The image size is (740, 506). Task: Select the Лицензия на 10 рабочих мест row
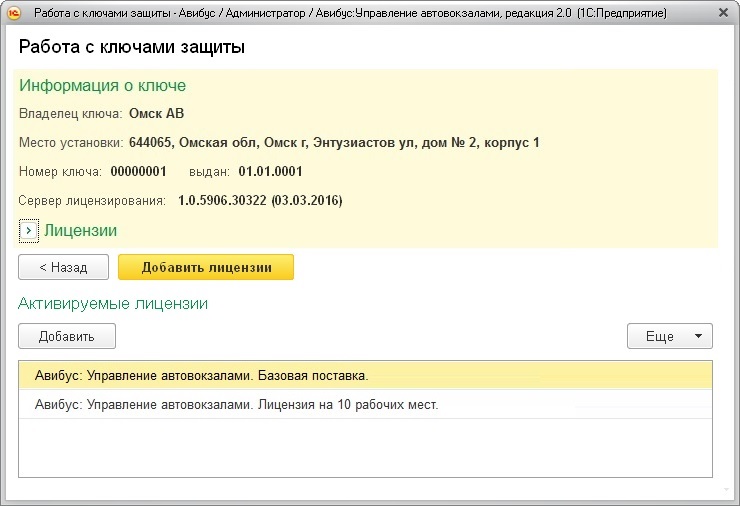pos(236,405)
